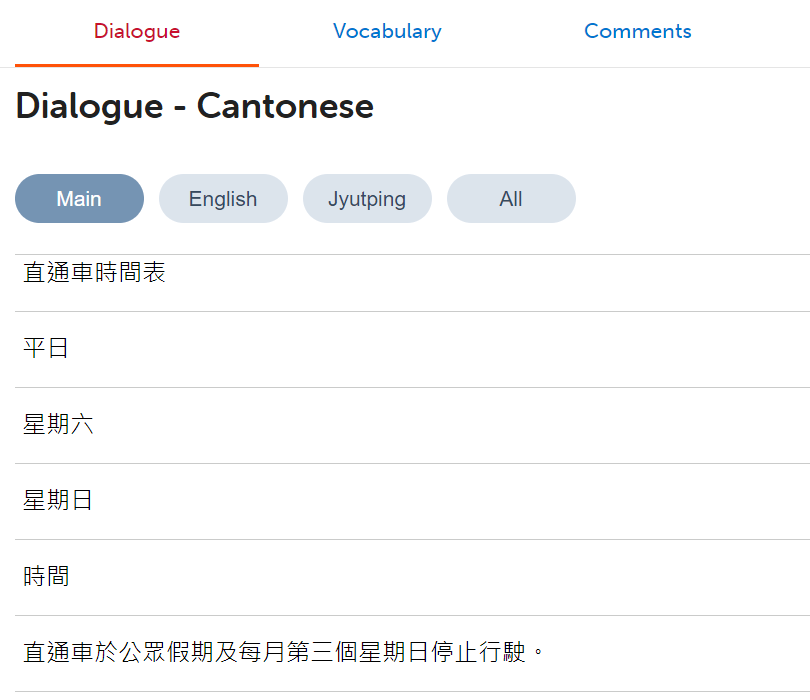Click the blue Comments link
Viewport: 810px width, 700px height.
pos(637,31)
